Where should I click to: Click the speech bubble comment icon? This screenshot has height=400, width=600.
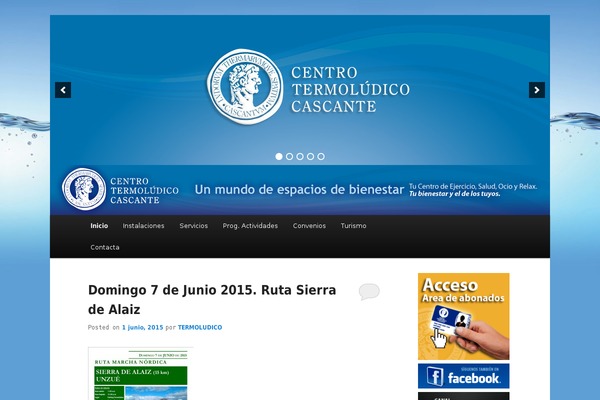click(x=369, y=292)
